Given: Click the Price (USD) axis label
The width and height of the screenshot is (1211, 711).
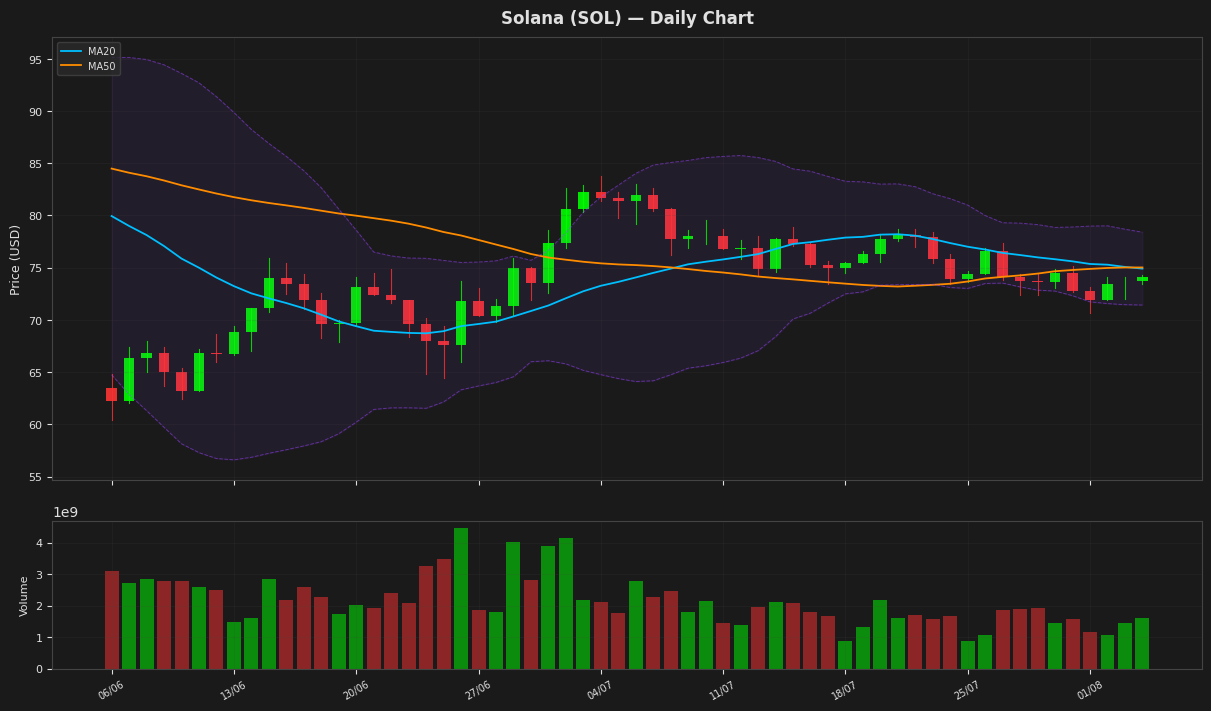Looking at the screenshot, I should point(16,260).
